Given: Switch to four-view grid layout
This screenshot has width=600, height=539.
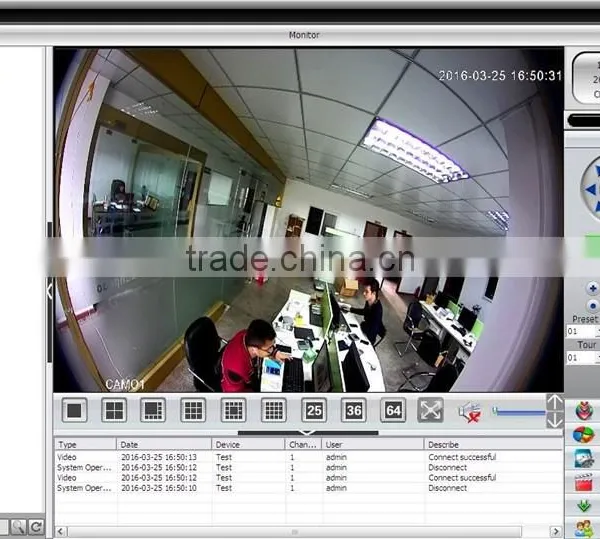Looking at the screenshot, I should pos(114,410).
